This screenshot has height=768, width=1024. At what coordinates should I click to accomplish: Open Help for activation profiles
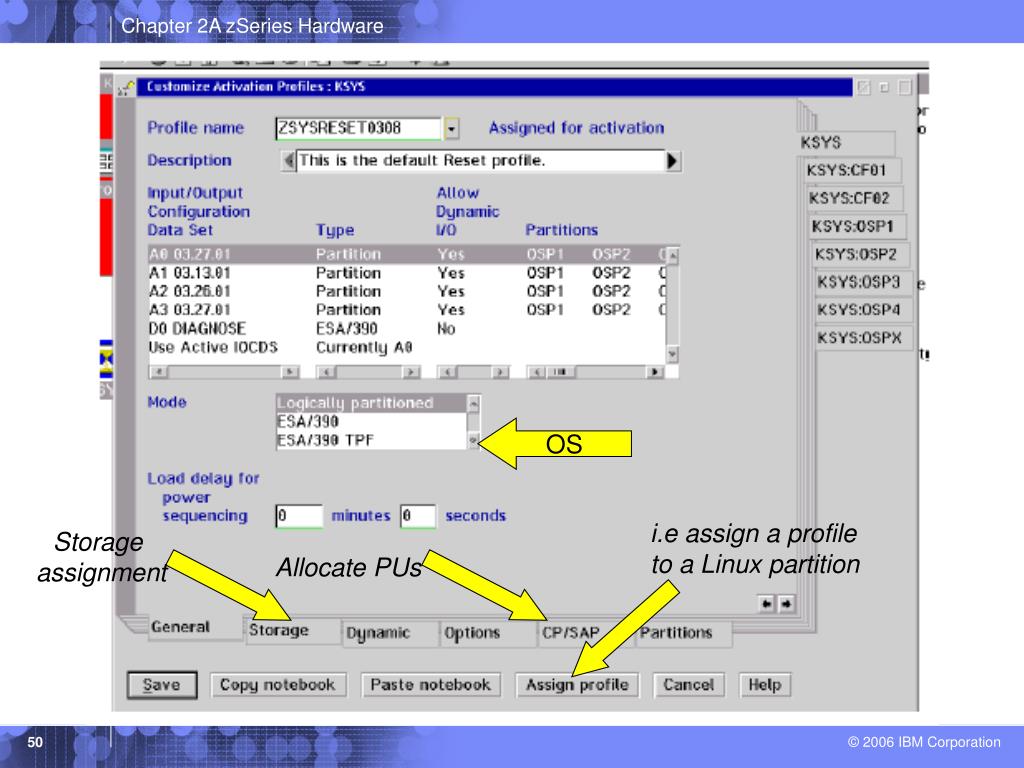(x=765, y=685)
